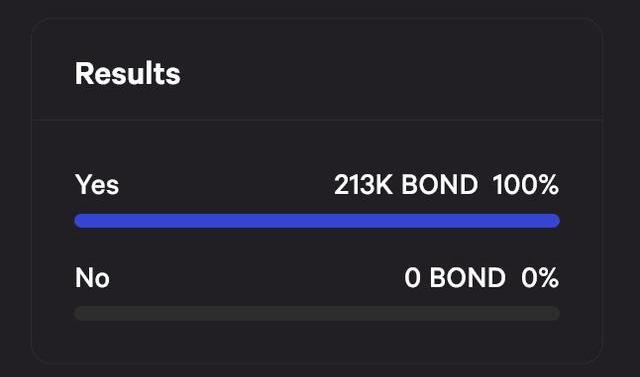Viewport: 640px width, 377px height.
Task: Click the percent sign after 0 in No row
Action: pyautogui.click(x=549, y=278)
